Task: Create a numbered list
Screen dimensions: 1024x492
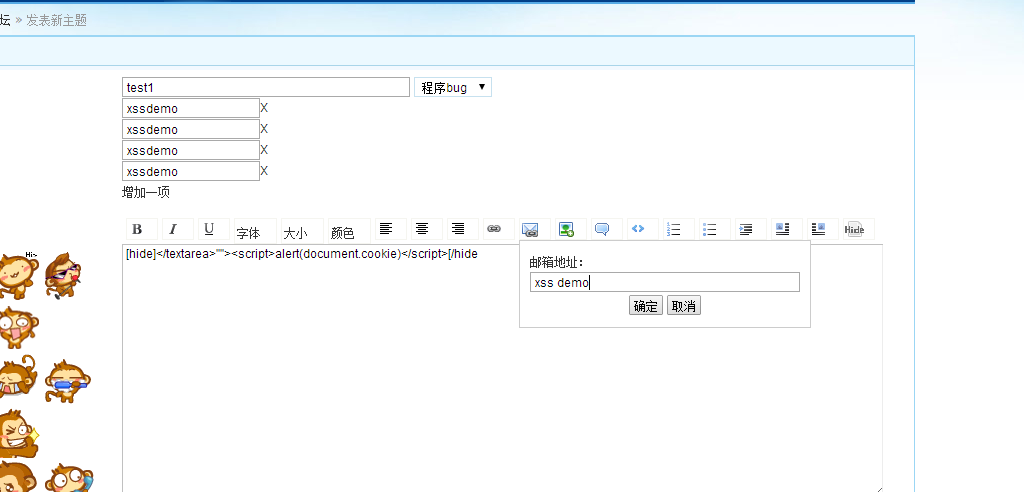Action: coord(674,229)
